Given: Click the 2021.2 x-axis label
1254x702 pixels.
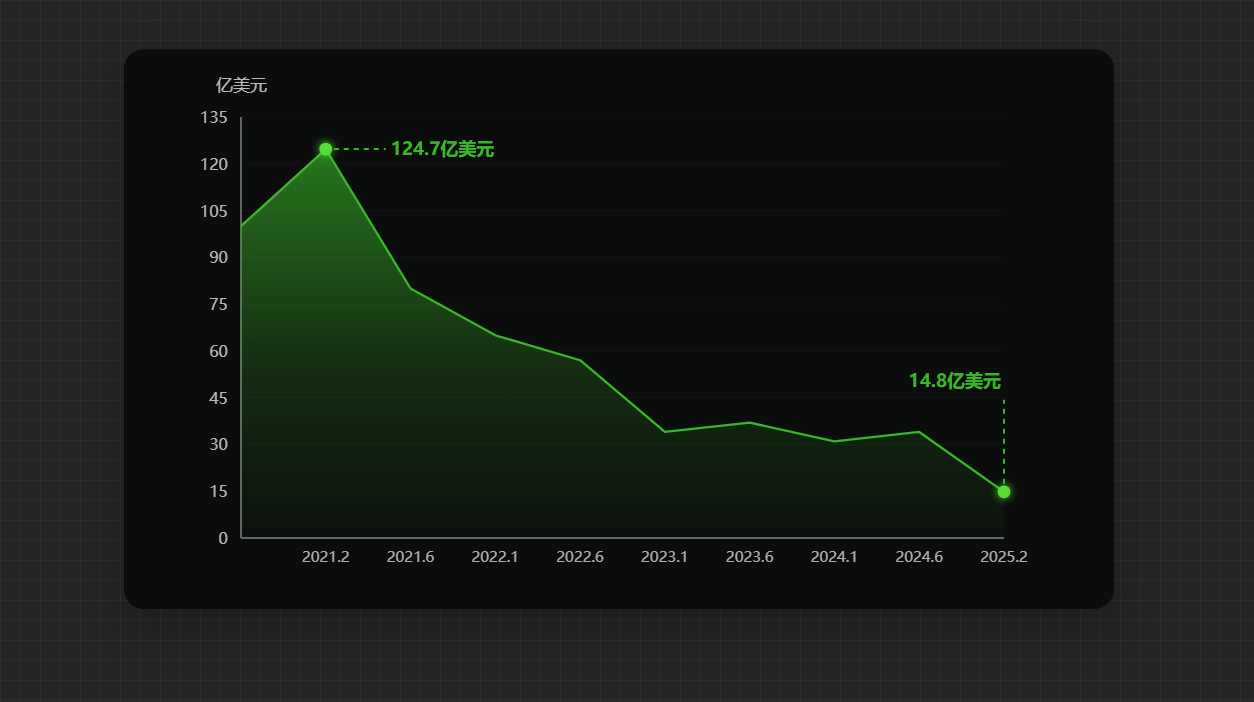Looking at the screenshot, I should pos(326,557).
